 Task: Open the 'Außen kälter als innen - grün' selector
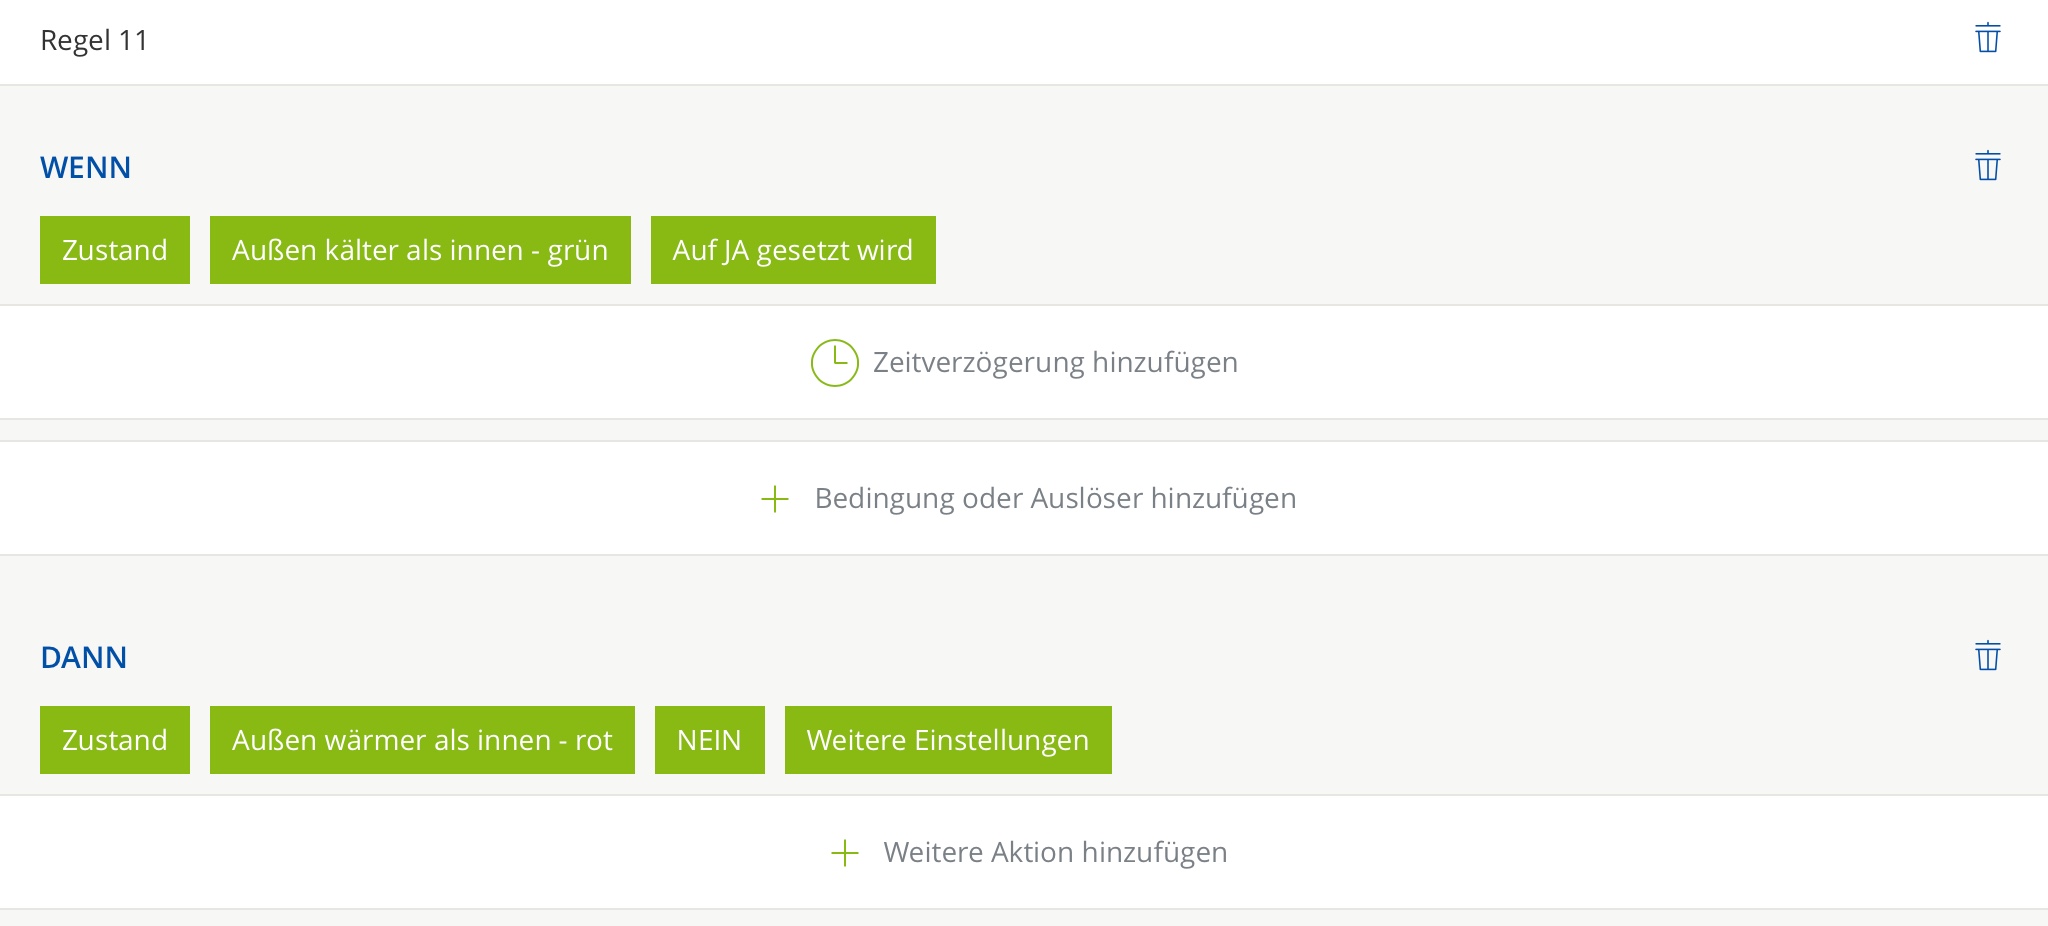(x=420, y=250)
